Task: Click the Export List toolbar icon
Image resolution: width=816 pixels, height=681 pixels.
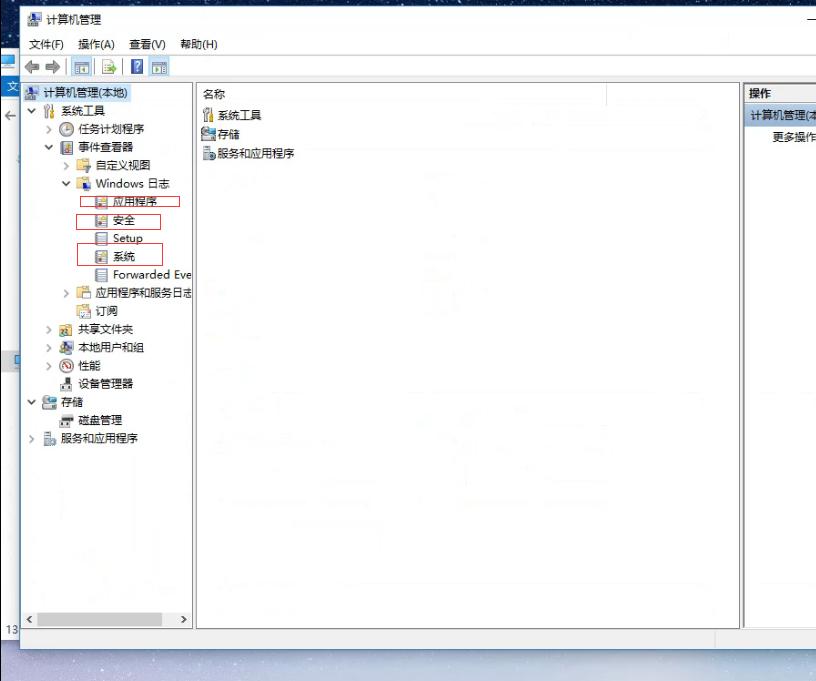Action: coord(109,67)
